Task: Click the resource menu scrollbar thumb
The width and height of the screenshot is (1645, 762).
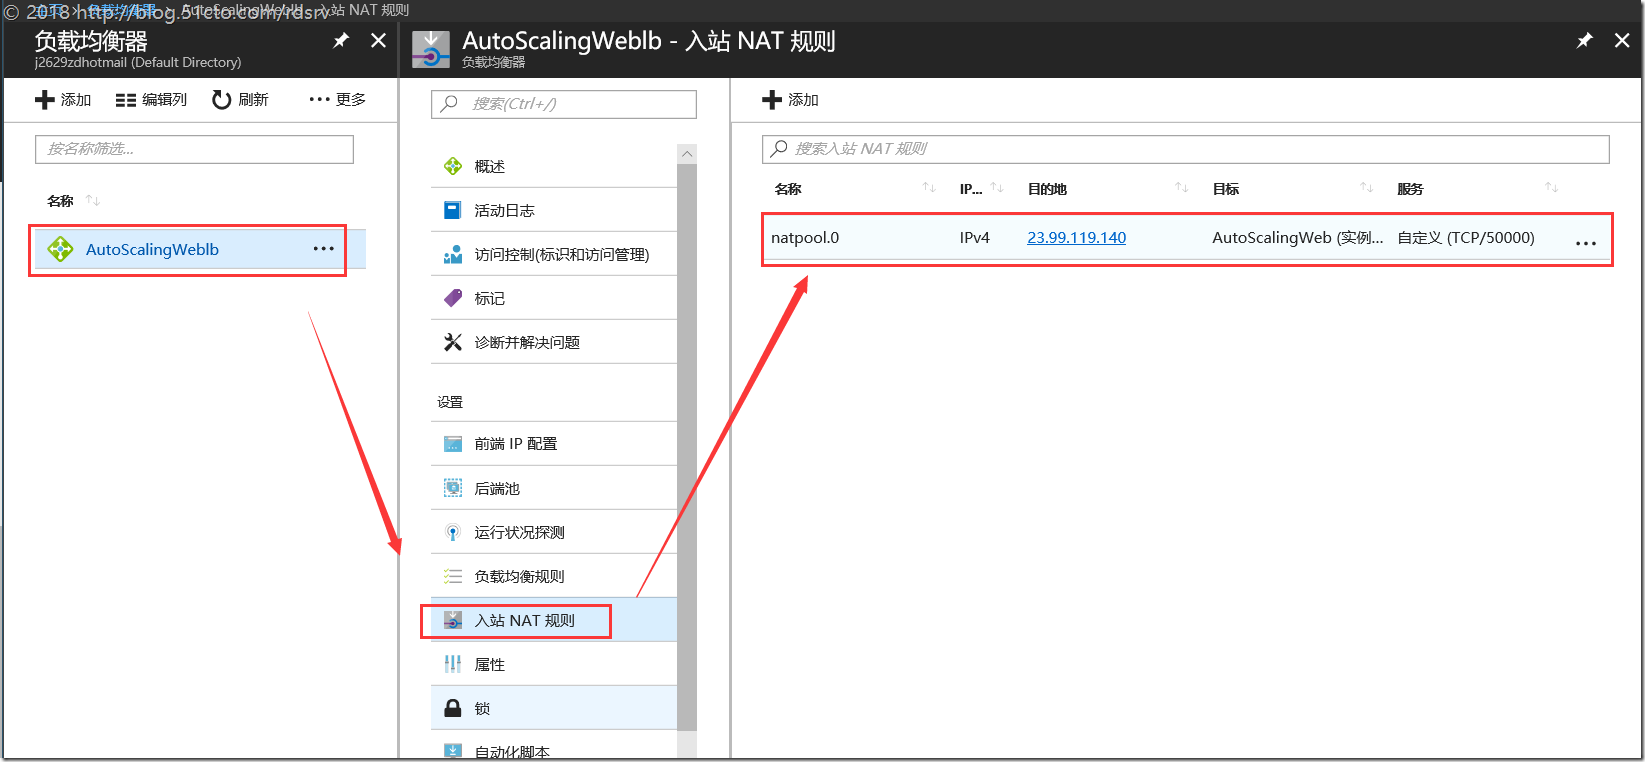Action: point(686,448)
